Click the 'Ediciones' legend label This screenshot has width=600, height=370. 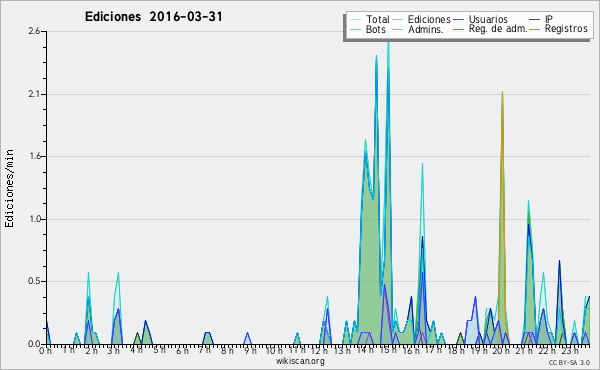pos(429,19)
